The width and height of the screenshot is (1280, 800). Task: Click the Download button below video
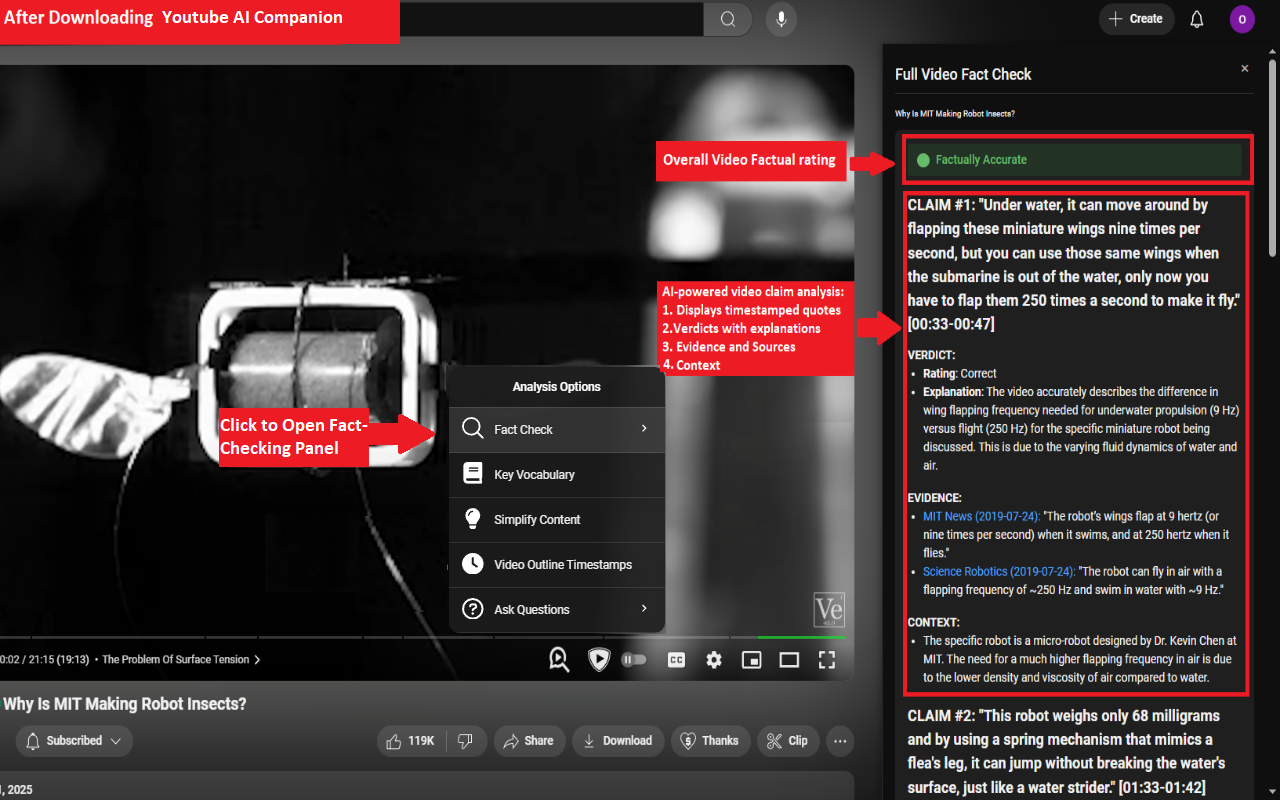coord(618,741)
